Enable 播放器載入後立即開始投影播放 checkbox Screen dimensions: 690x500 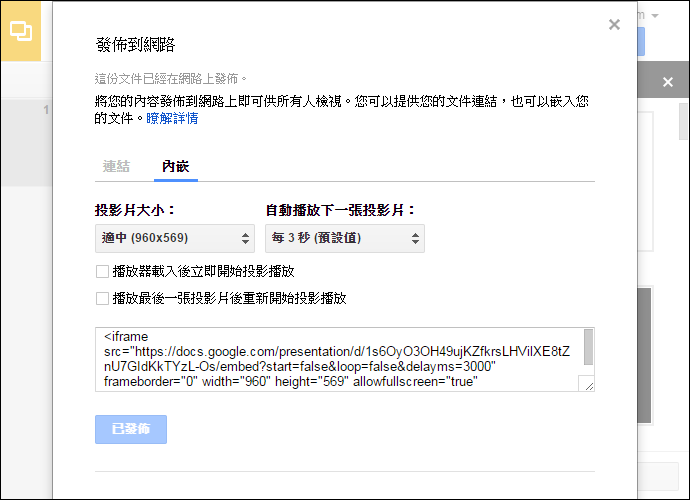click(102, 272)
